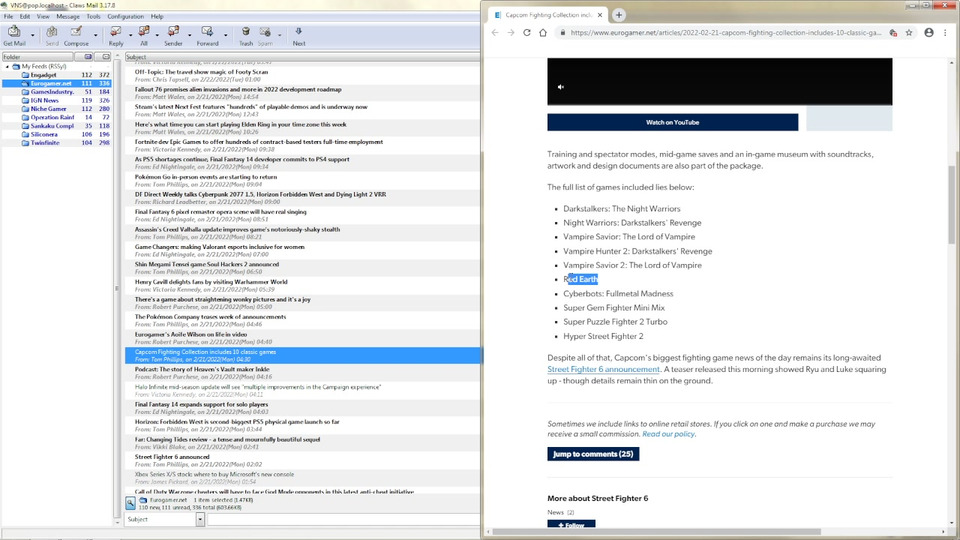Screen dimensions: 960x540
Task: Click the blocked cookies icon in address bar
Action: click(893, 32)
